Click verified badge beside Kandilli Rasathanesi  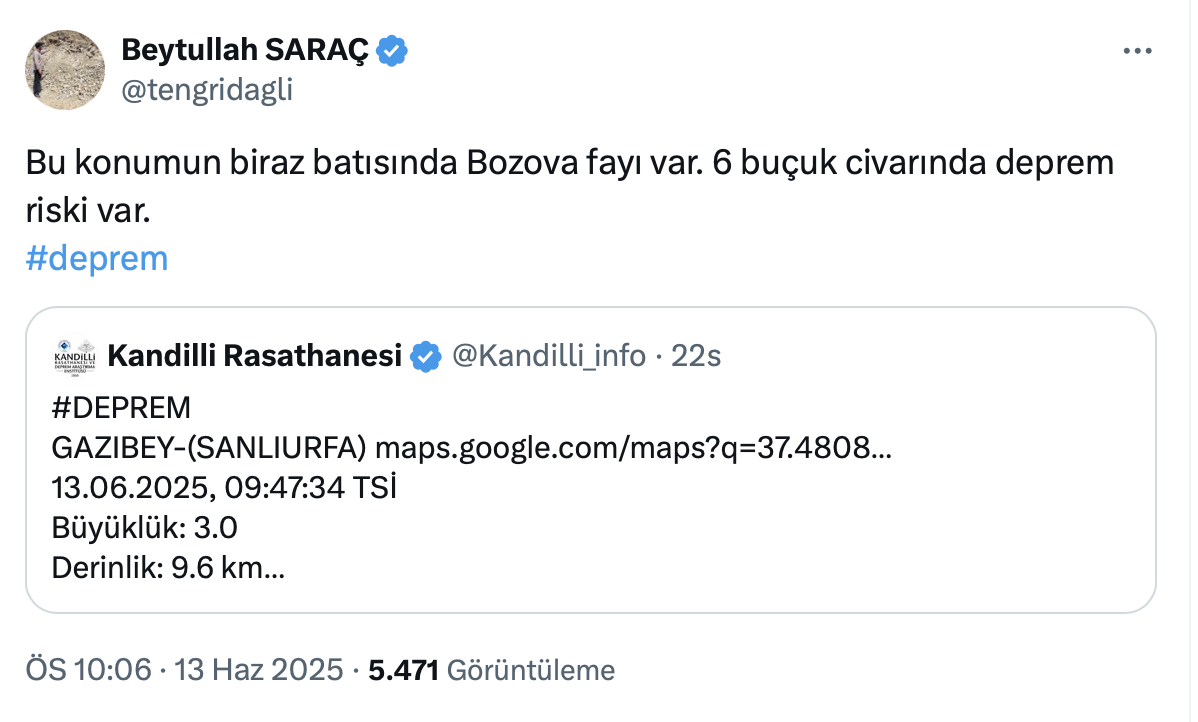427,356
